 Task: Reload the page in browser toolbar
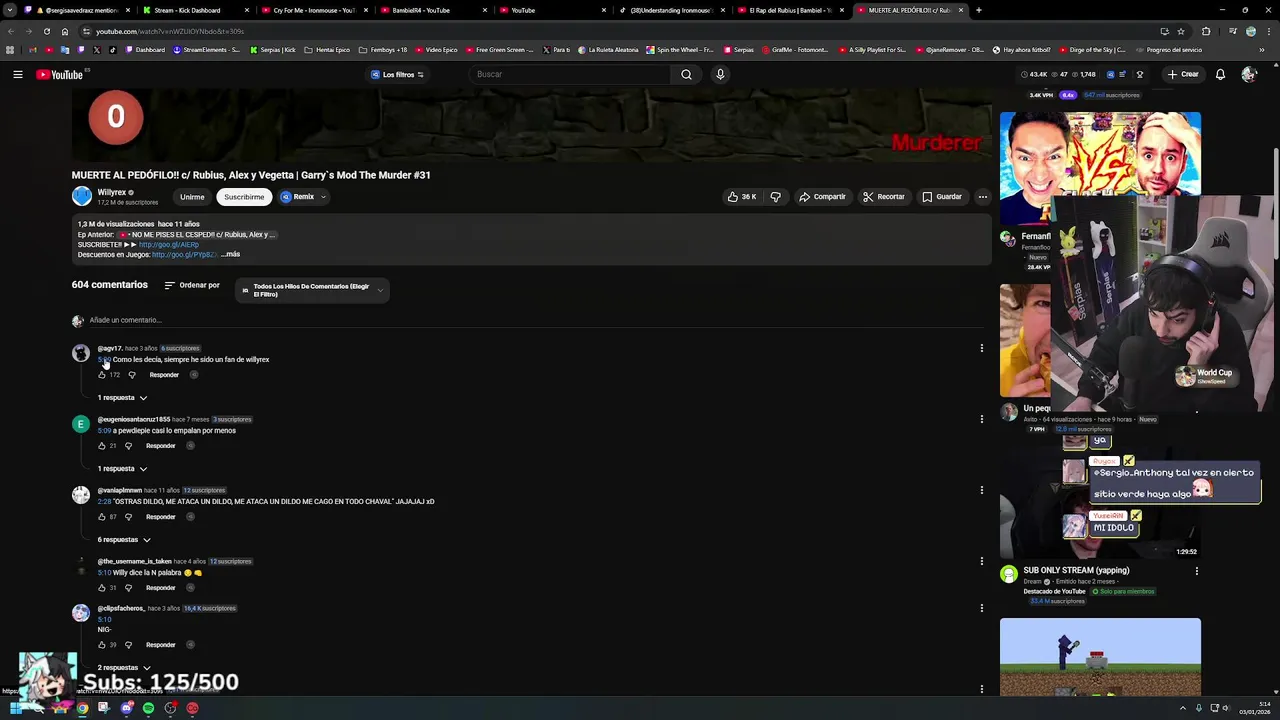46,31
